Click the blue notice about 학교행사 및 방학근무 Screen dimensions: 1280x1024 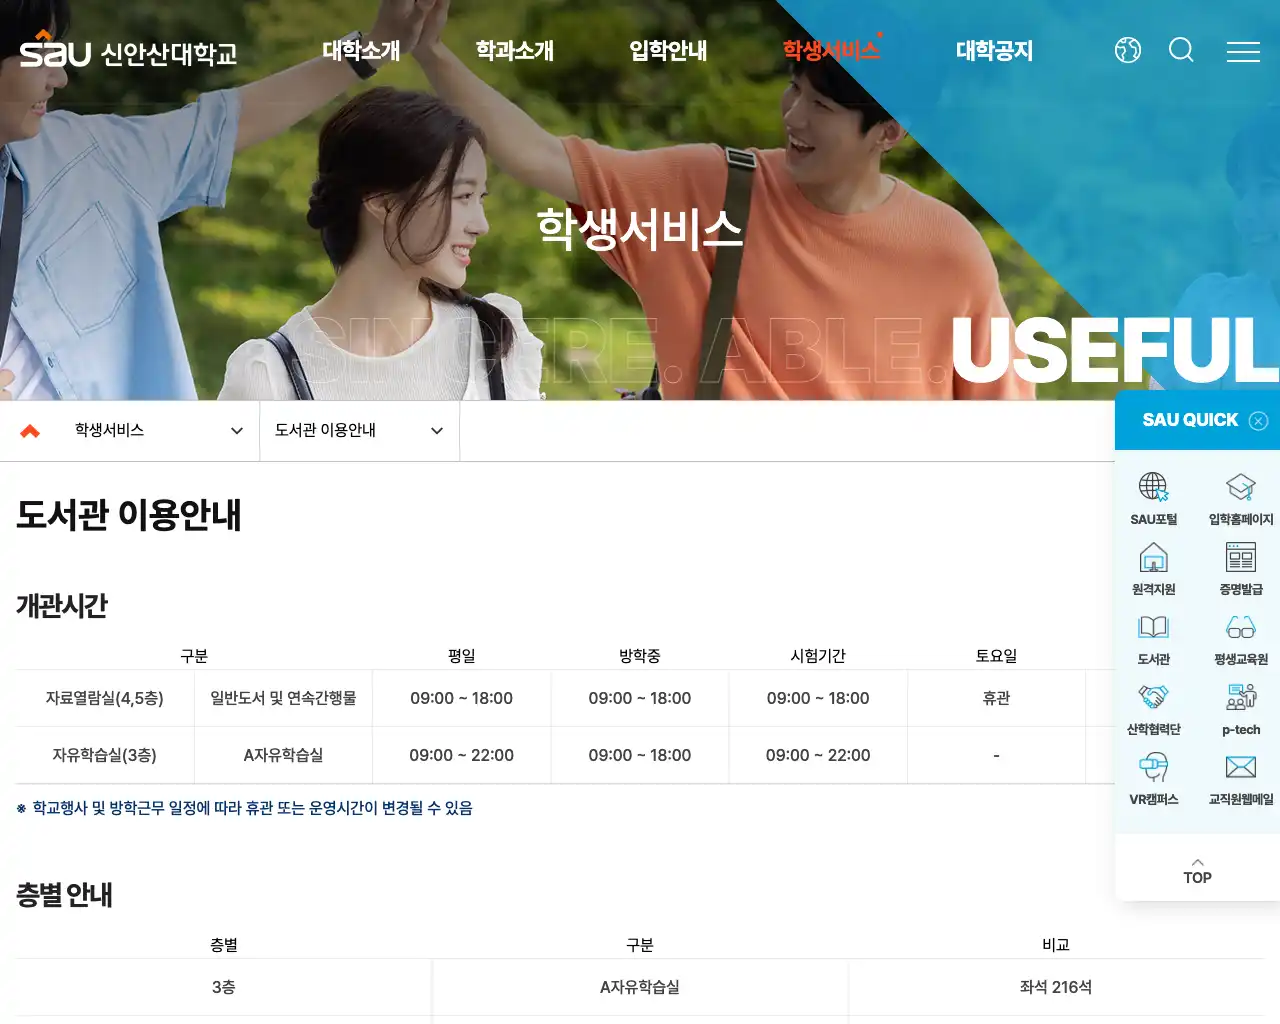click(x=244, y=808)
